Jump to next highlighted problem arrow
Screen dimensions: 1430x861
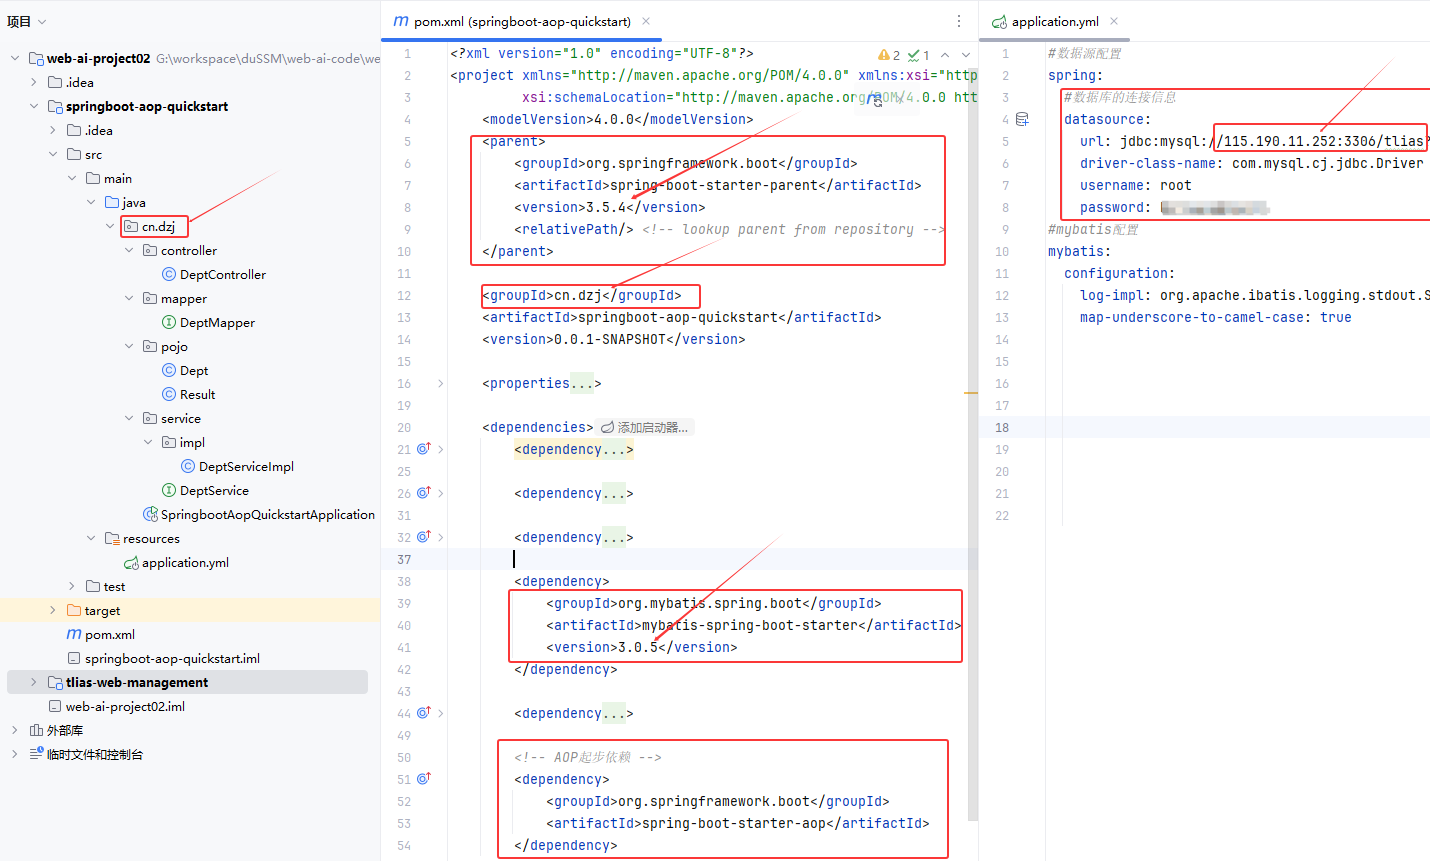click(x=966, y=55)
